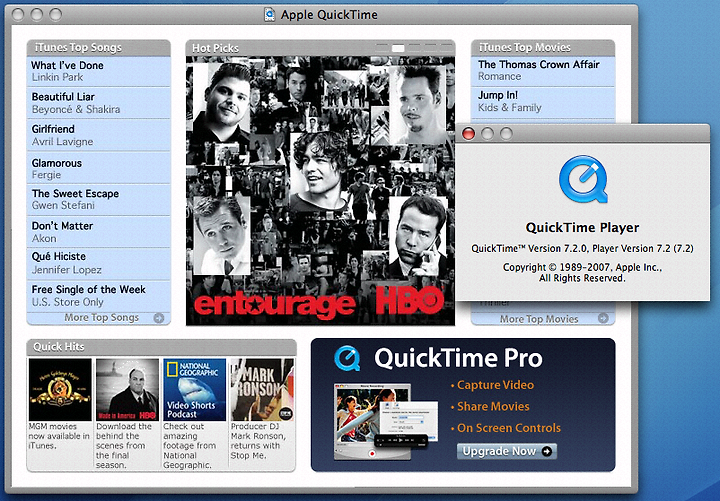720x501 pixels.
Task: Select the highlighted Hot Picks page indicator
Action: 398,48
